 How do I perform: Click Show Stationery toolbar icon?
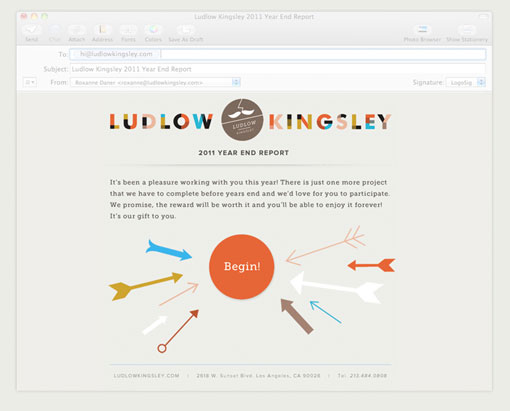pos(467,30)
